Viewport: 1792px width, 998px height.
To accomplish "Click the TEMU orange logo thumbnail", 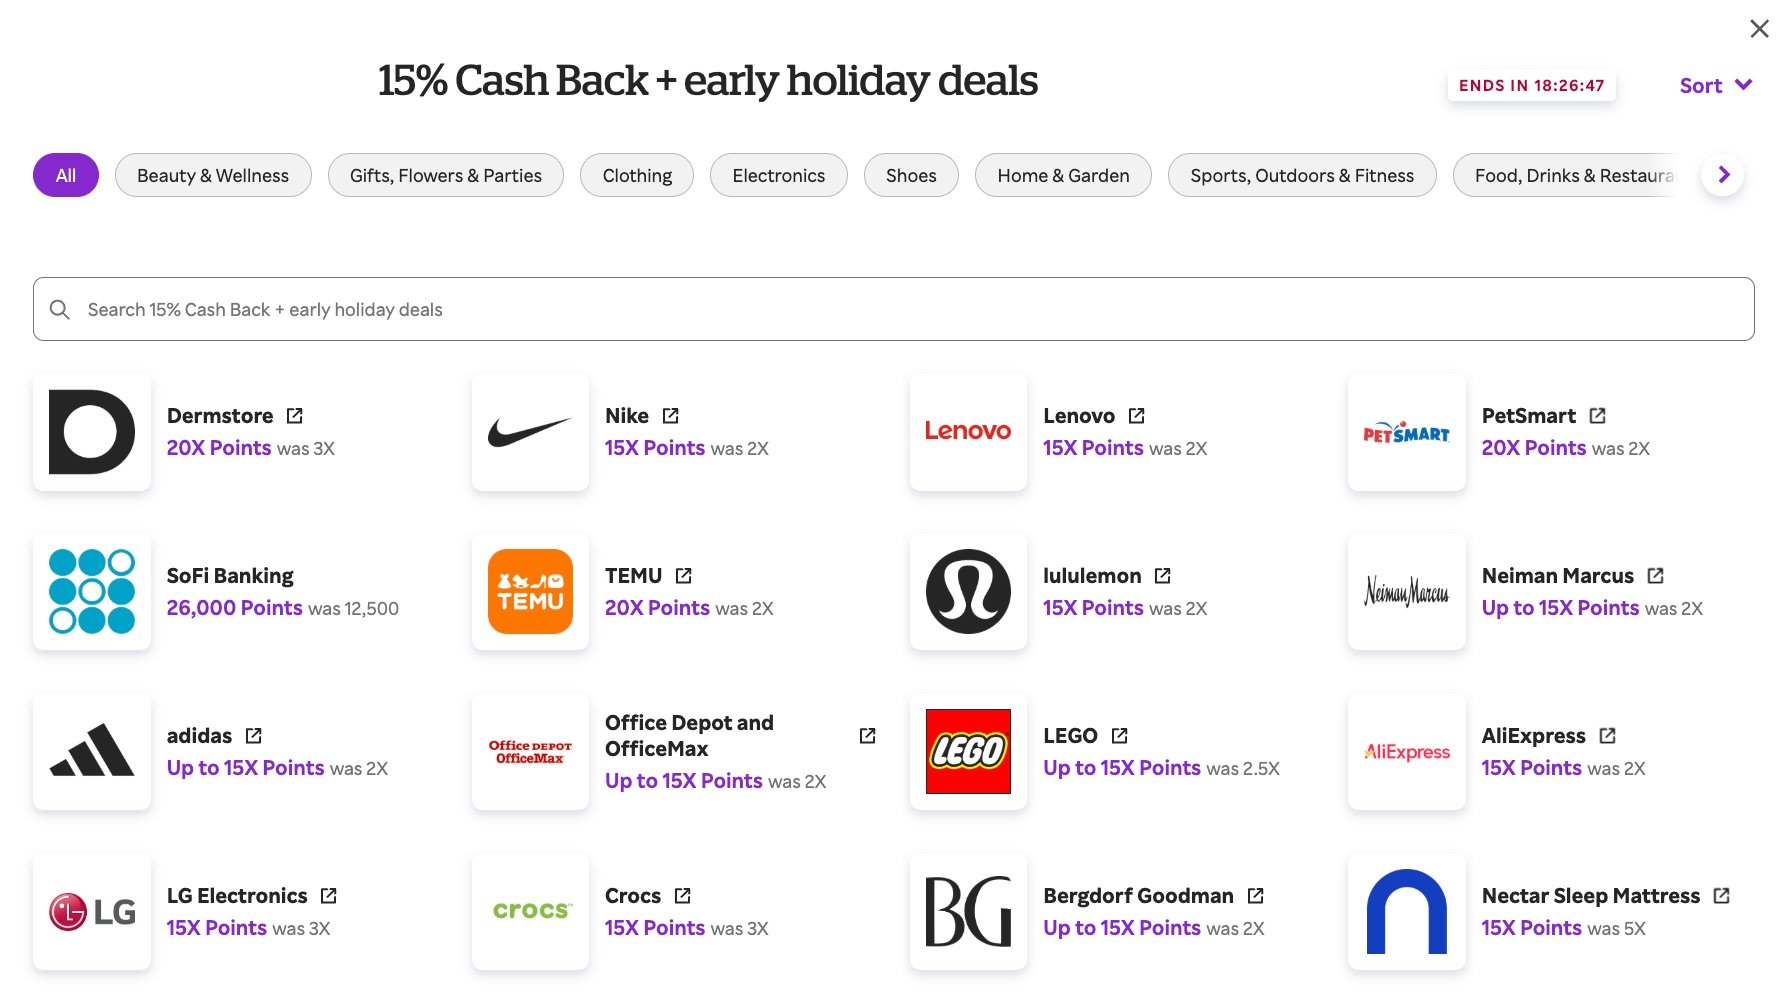I will [x=530, y=592].
